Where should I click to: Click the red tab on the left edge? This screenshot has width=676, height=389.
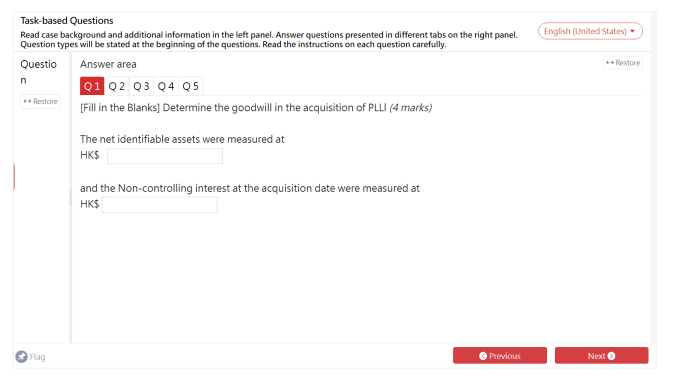pyautogui.click(x=14, y=177)
